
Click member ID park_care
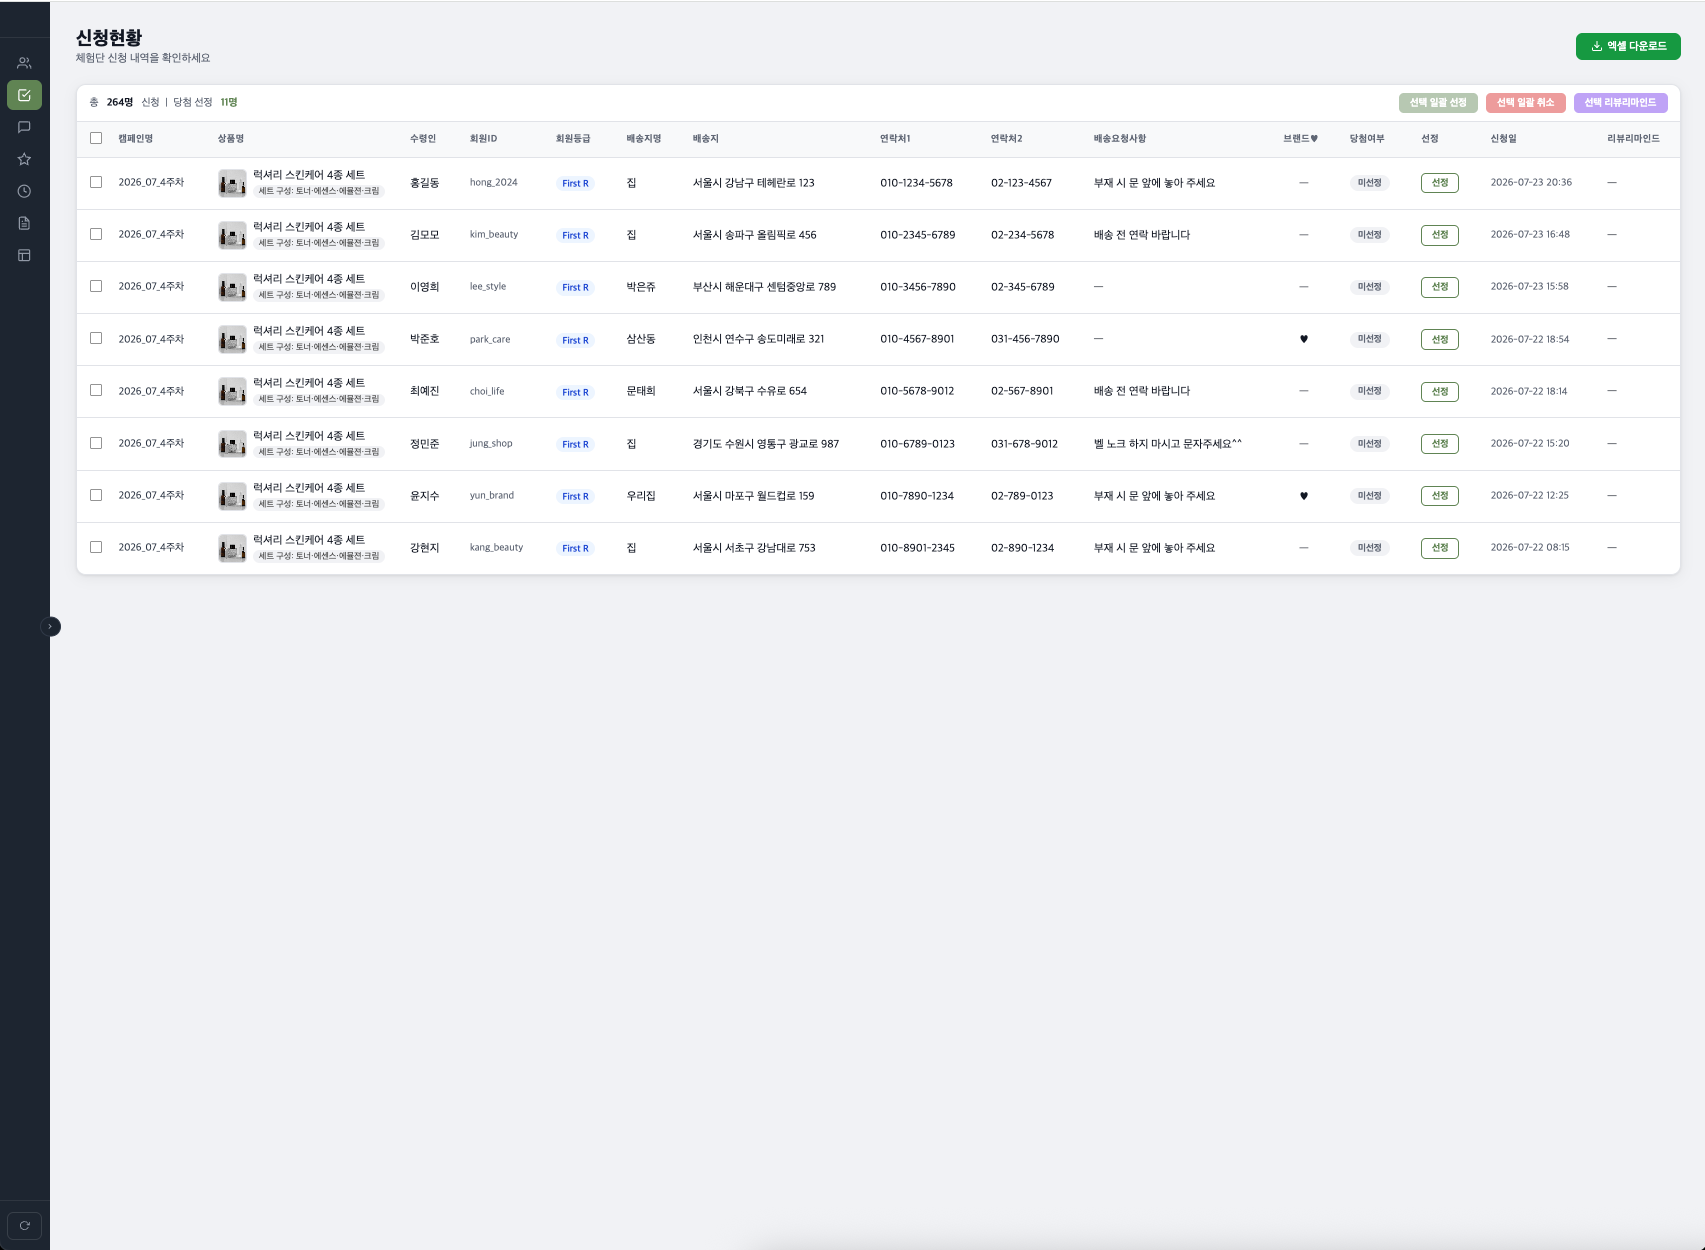coord(490,339)
